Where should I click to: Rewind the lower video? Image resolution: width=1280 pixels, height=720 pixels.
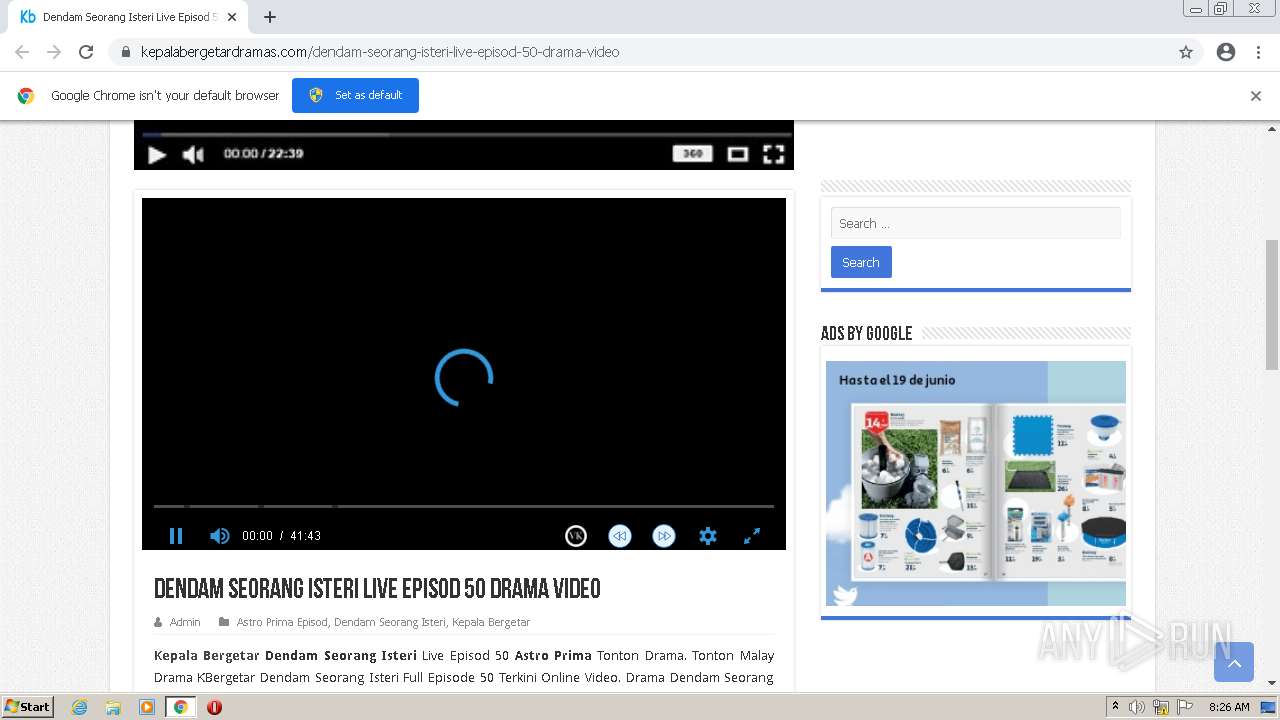[620, 536]
